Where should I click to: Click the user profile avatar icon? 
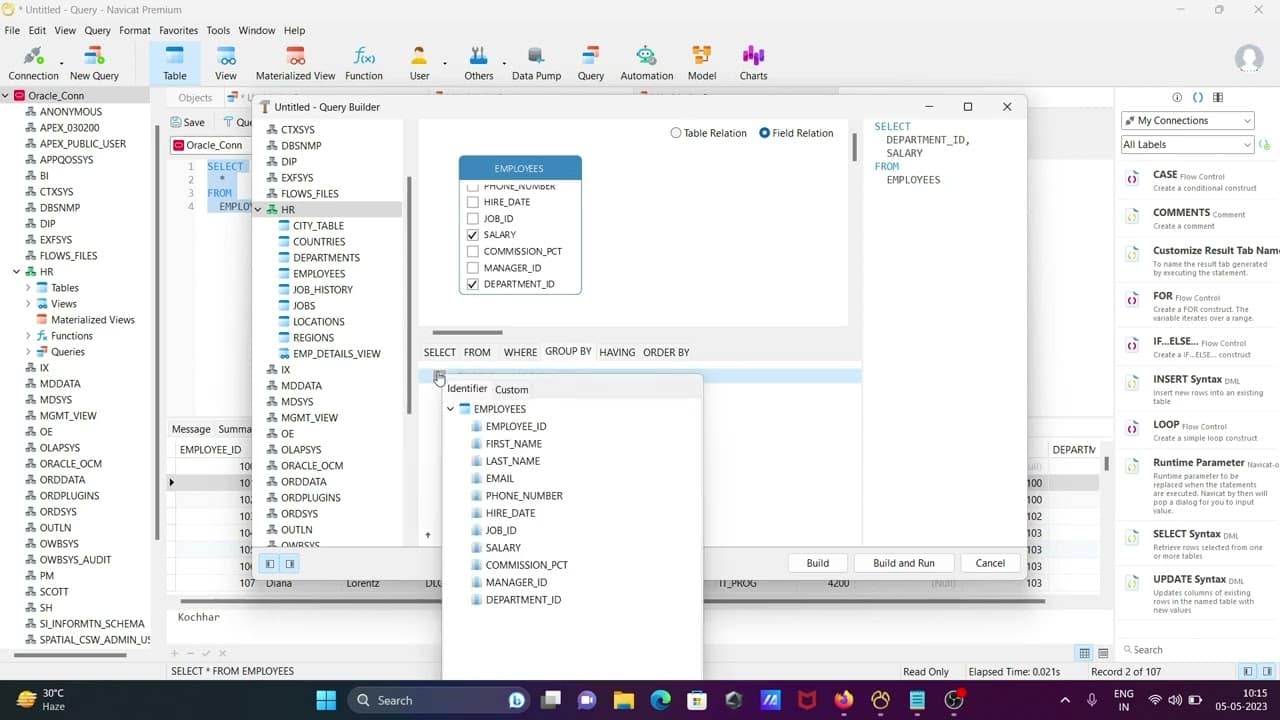(1249, 59)
